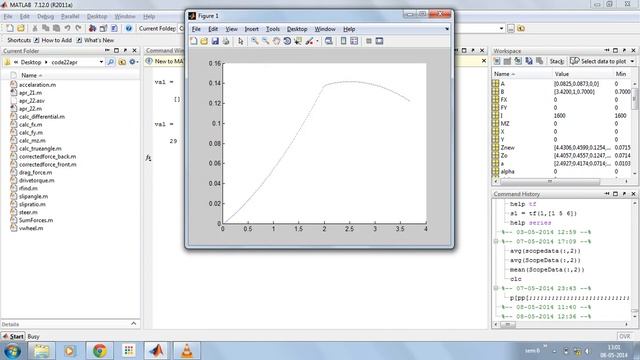Click Workspace horizontal scrollbar
Viewport: 640px width, 360px height.
coord(550,181)
